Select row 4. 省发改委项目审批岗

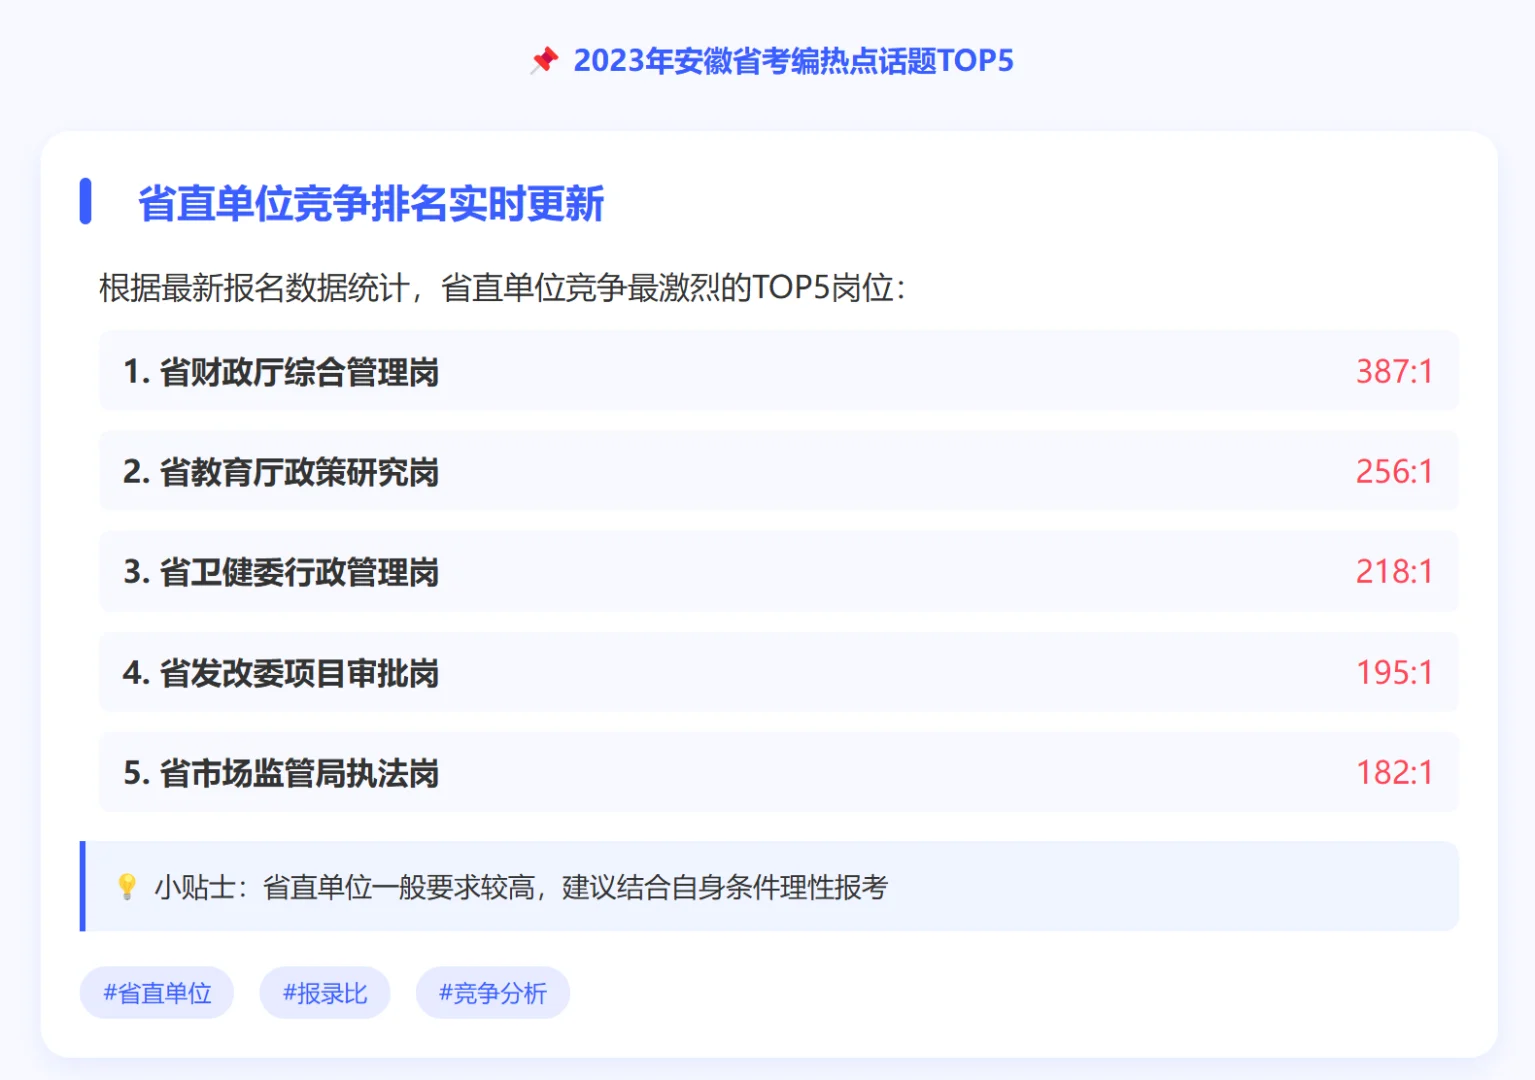[779, 672]
